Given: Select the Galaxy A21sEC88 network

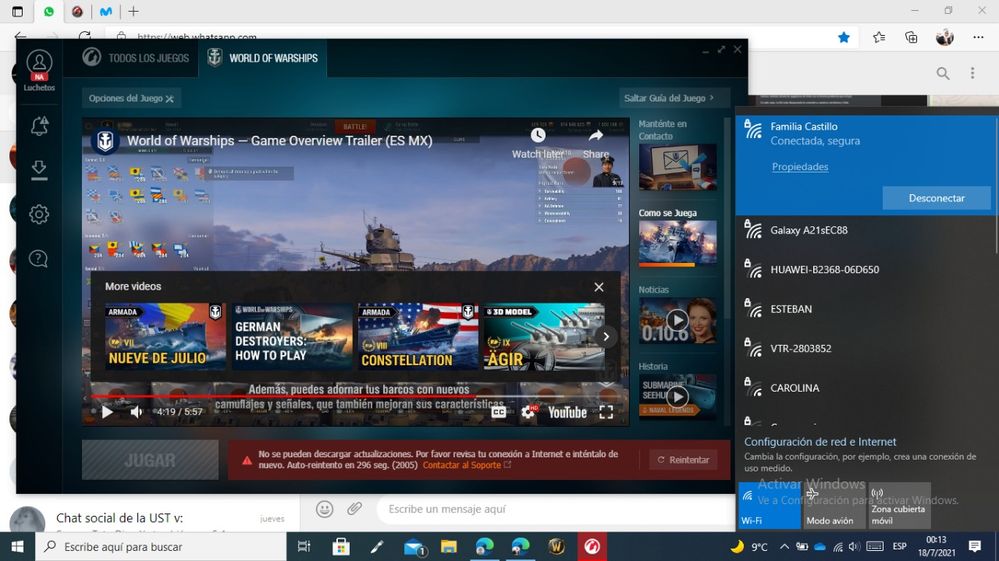Looking at the screenshot, I should 808,230.
